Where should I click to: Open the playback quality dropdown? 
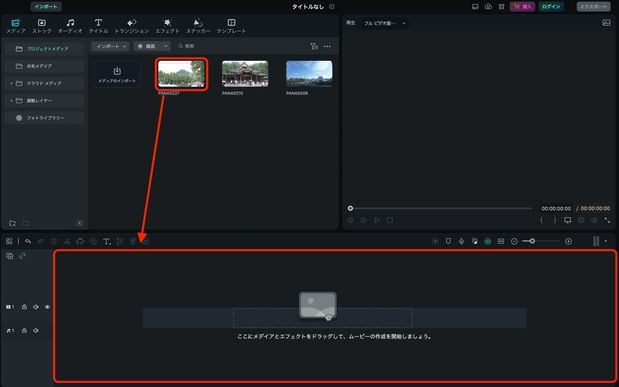(385, 23)
